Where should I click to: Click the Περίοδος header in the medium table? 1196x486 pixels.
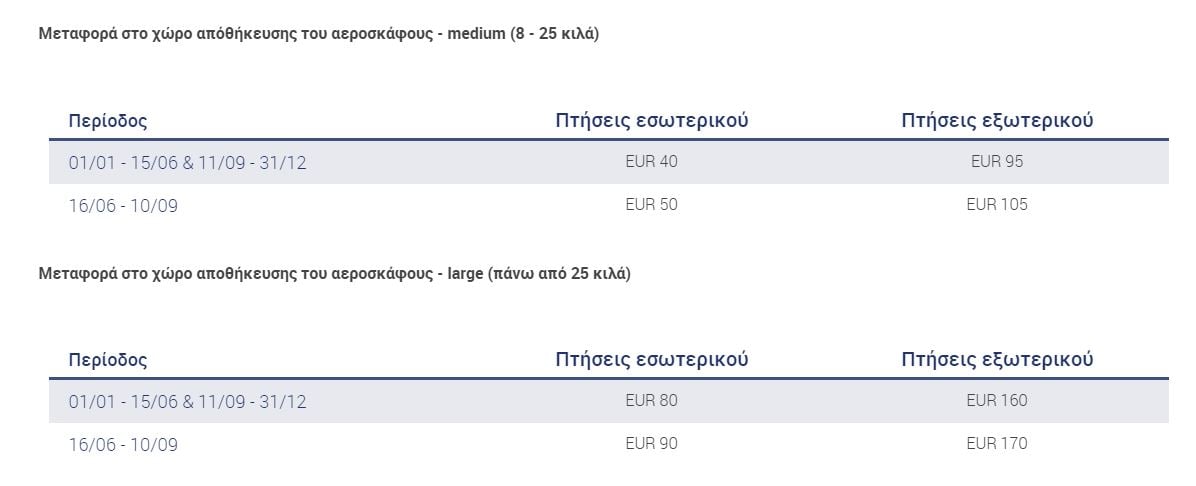(x=108, y=122)
